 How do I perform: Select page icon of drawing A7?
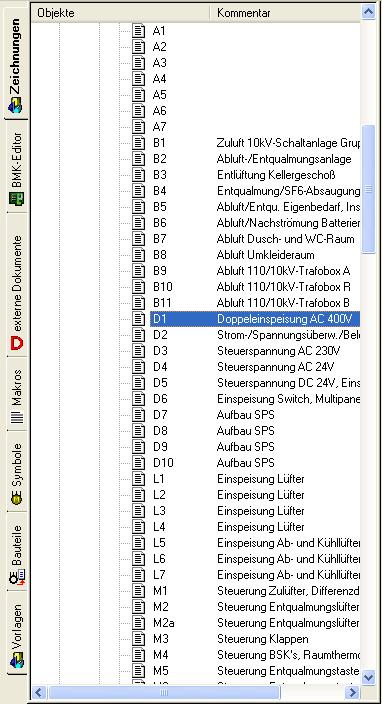point(139,127)
